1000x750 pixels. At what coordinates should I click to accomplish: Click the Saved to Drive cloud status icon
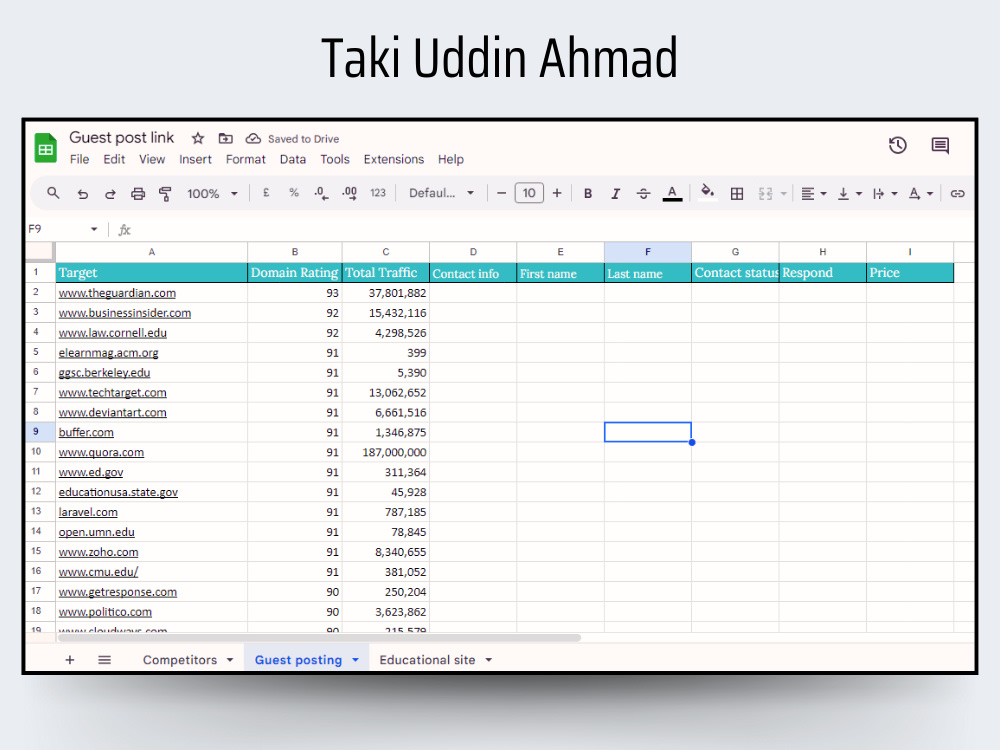pyautogui.click(x=253, y=138)
